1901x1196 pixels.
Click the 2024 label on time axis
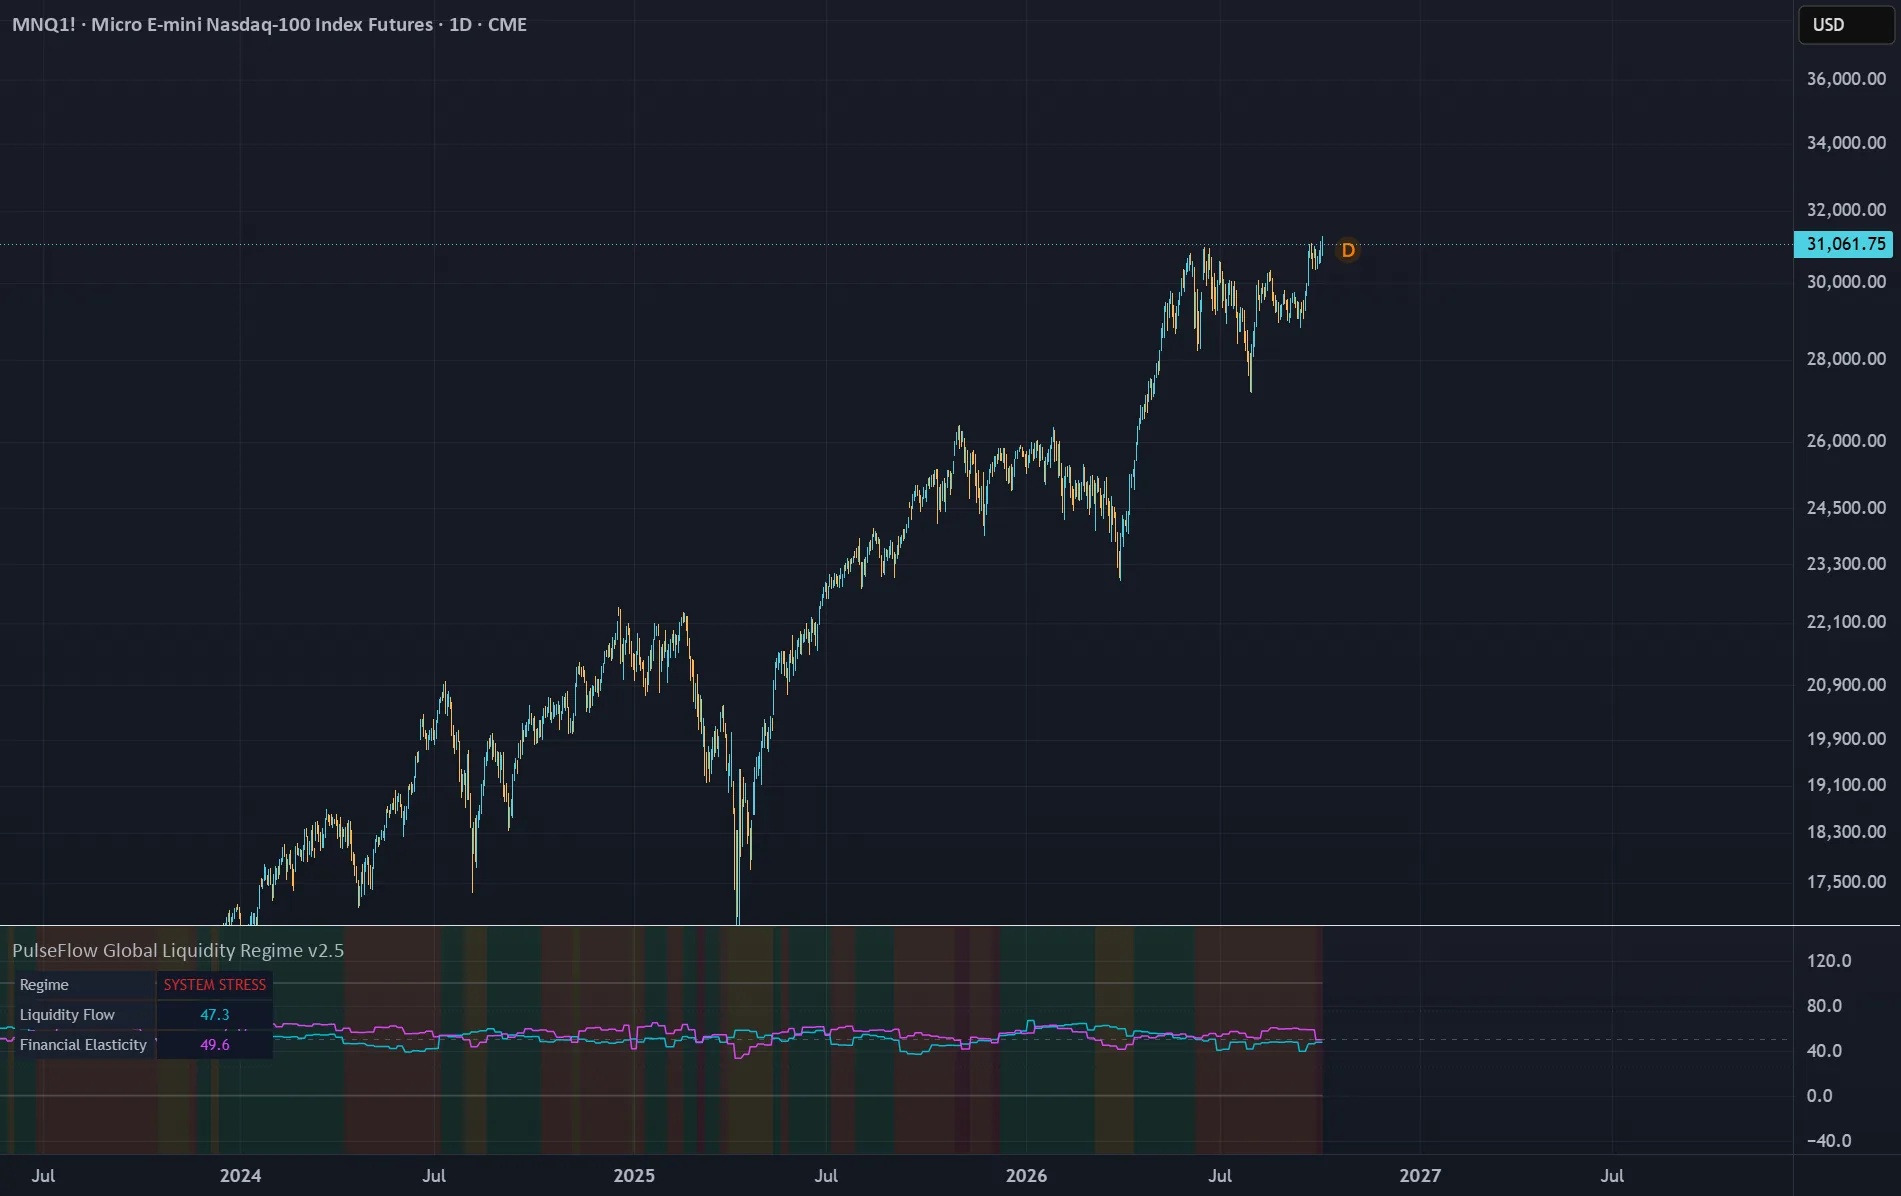[x=240, y=1176]
